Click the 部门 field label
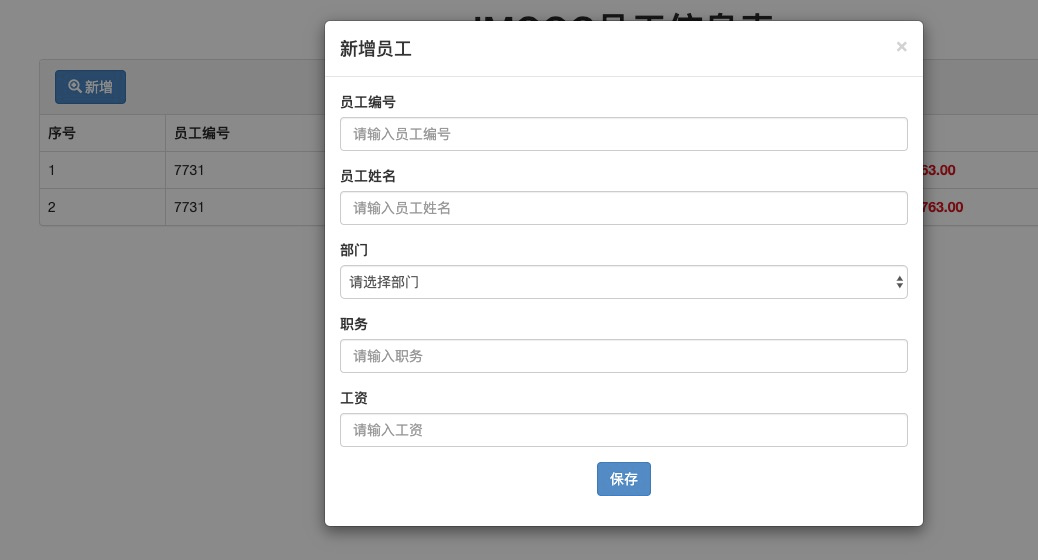This screenshot has height=560, width=1038. tap(354, 250)
